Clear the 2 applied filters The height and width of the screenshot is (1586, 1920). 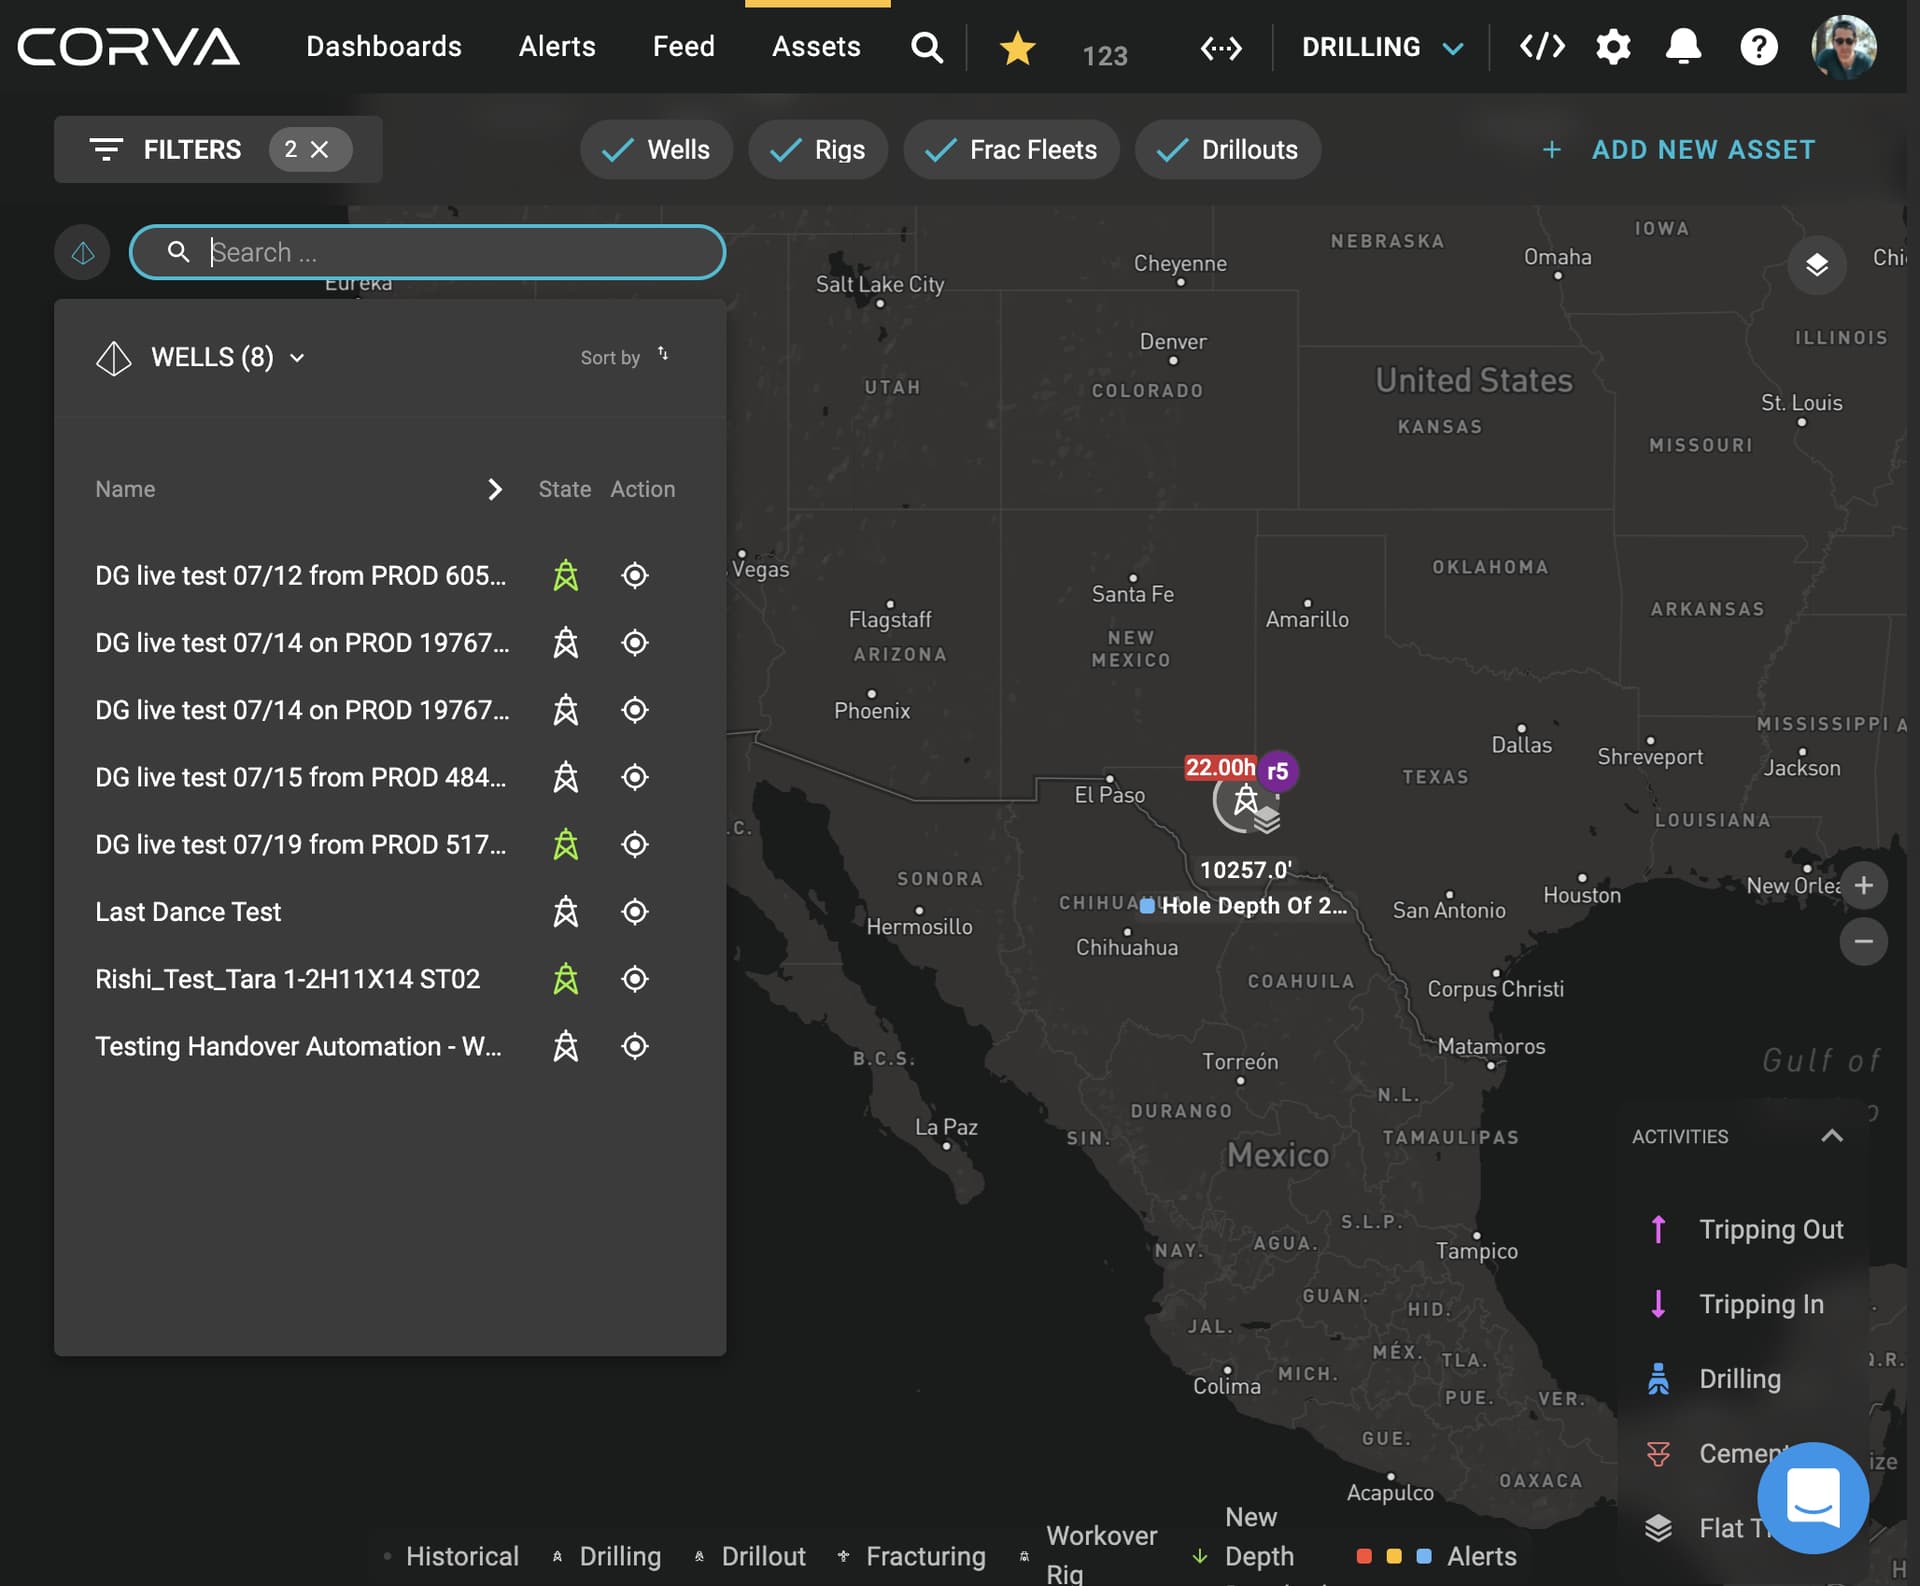[x=320, y=150]
